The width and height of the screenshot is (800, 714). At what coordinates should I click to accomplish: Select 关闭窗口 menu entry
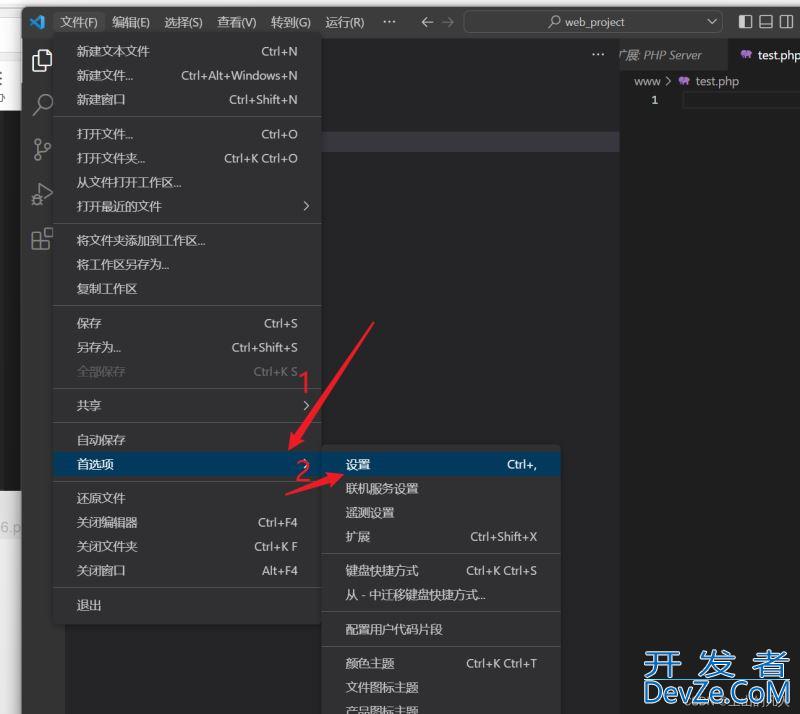[x=187, y=571]
